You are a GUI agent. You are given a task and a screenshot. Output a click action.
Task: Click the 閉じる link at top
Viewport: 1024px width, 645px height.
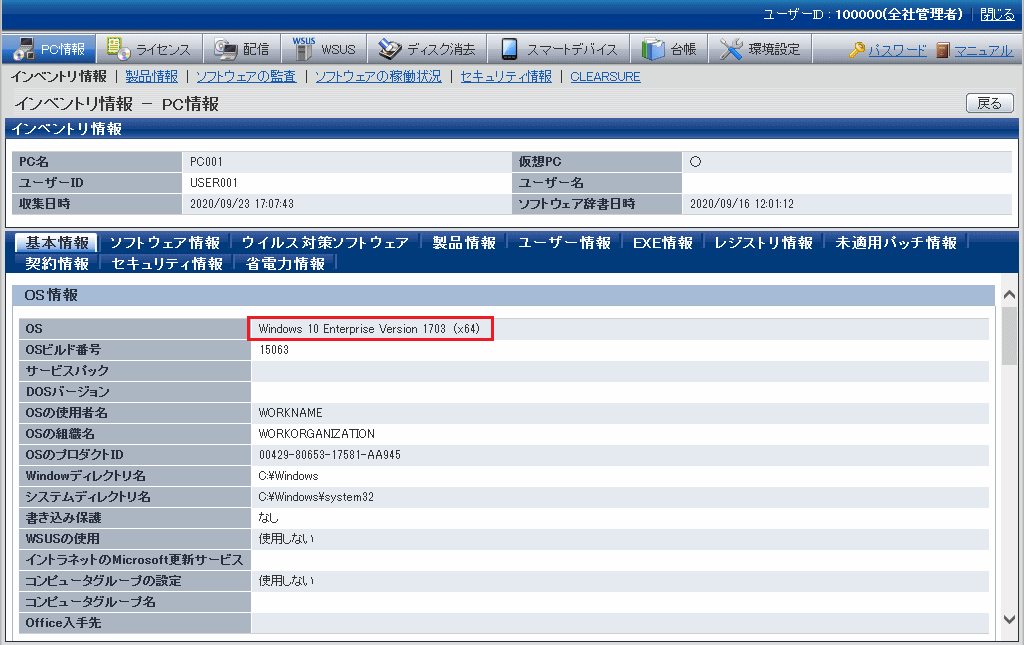[997, 14]
